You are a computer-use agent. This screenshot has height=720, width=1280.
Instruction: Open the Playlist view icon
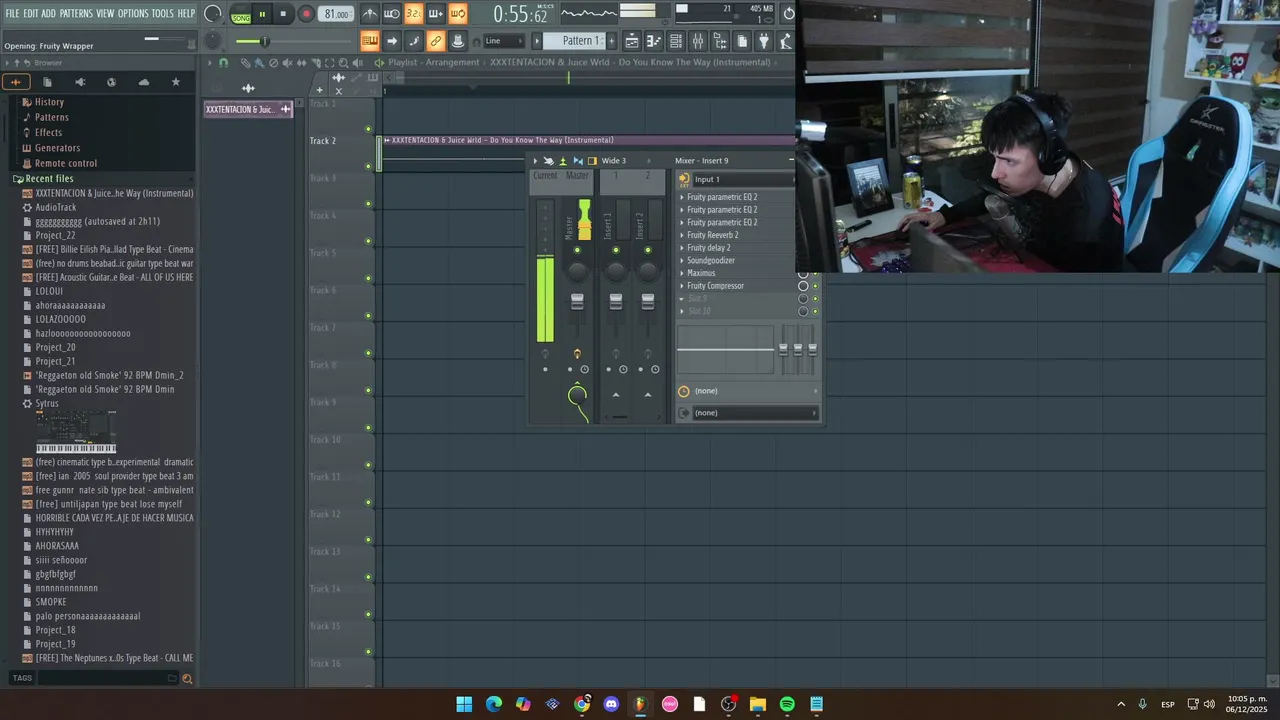pyautogui.click(x=632, y=41)
